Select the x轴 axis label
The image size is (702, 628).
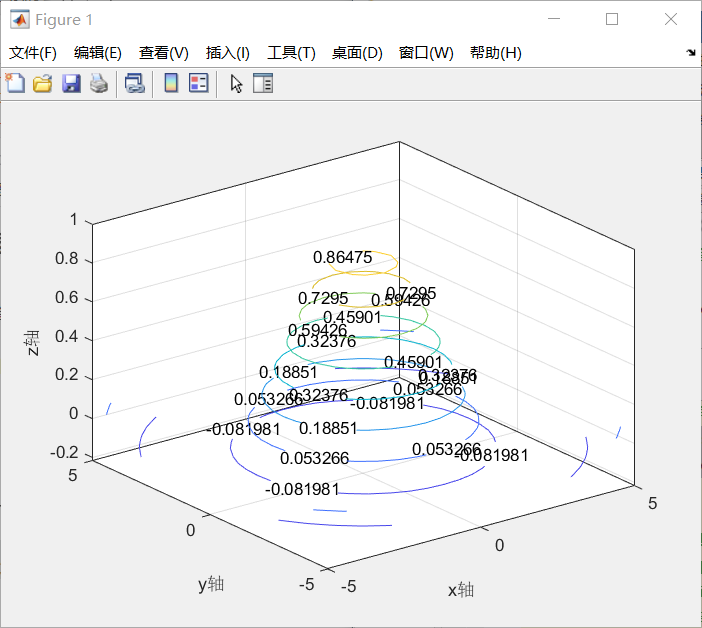click(461, 590)
